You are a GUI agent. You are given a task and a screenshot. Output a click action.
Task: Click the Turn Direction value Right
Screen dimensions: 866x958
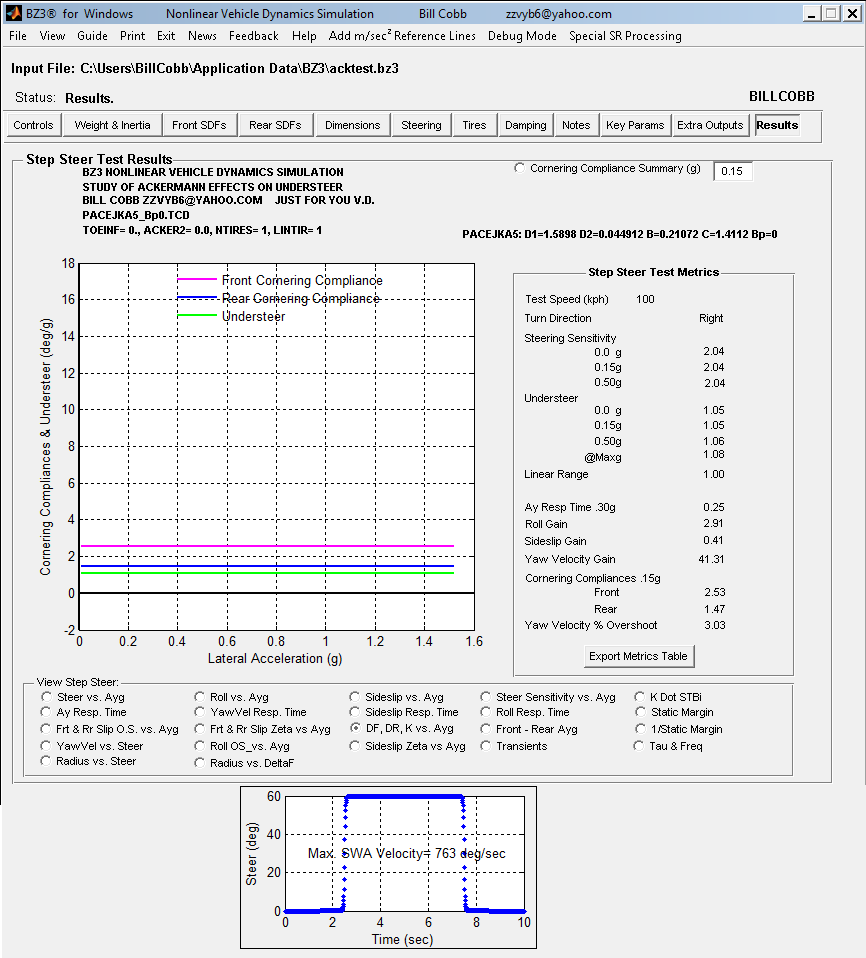pyautogui.click(x=711, y=318)
